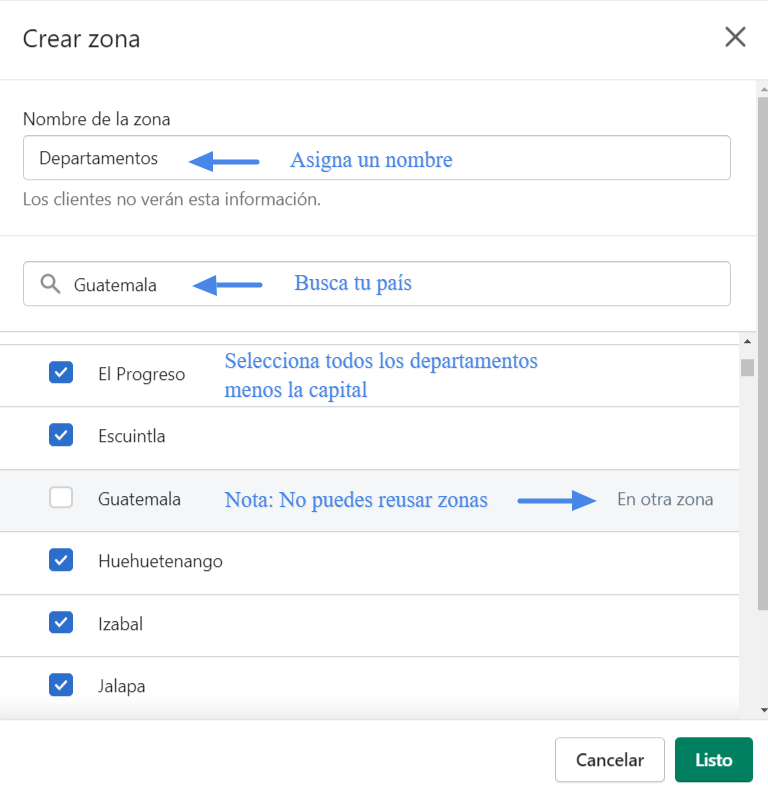Screen dimensions: 768x795
Task: Click the search magnifier icon
Action: 50,284
